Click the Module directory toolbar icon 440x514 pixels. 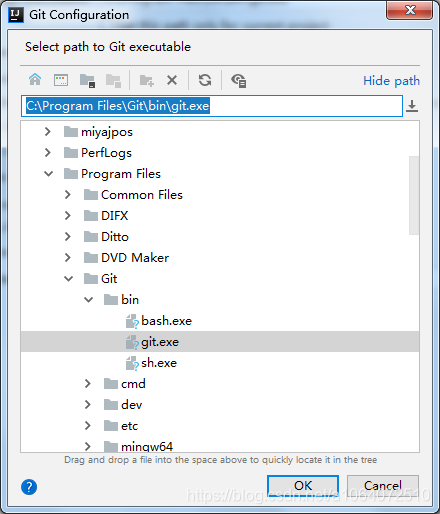pos(113,81)
